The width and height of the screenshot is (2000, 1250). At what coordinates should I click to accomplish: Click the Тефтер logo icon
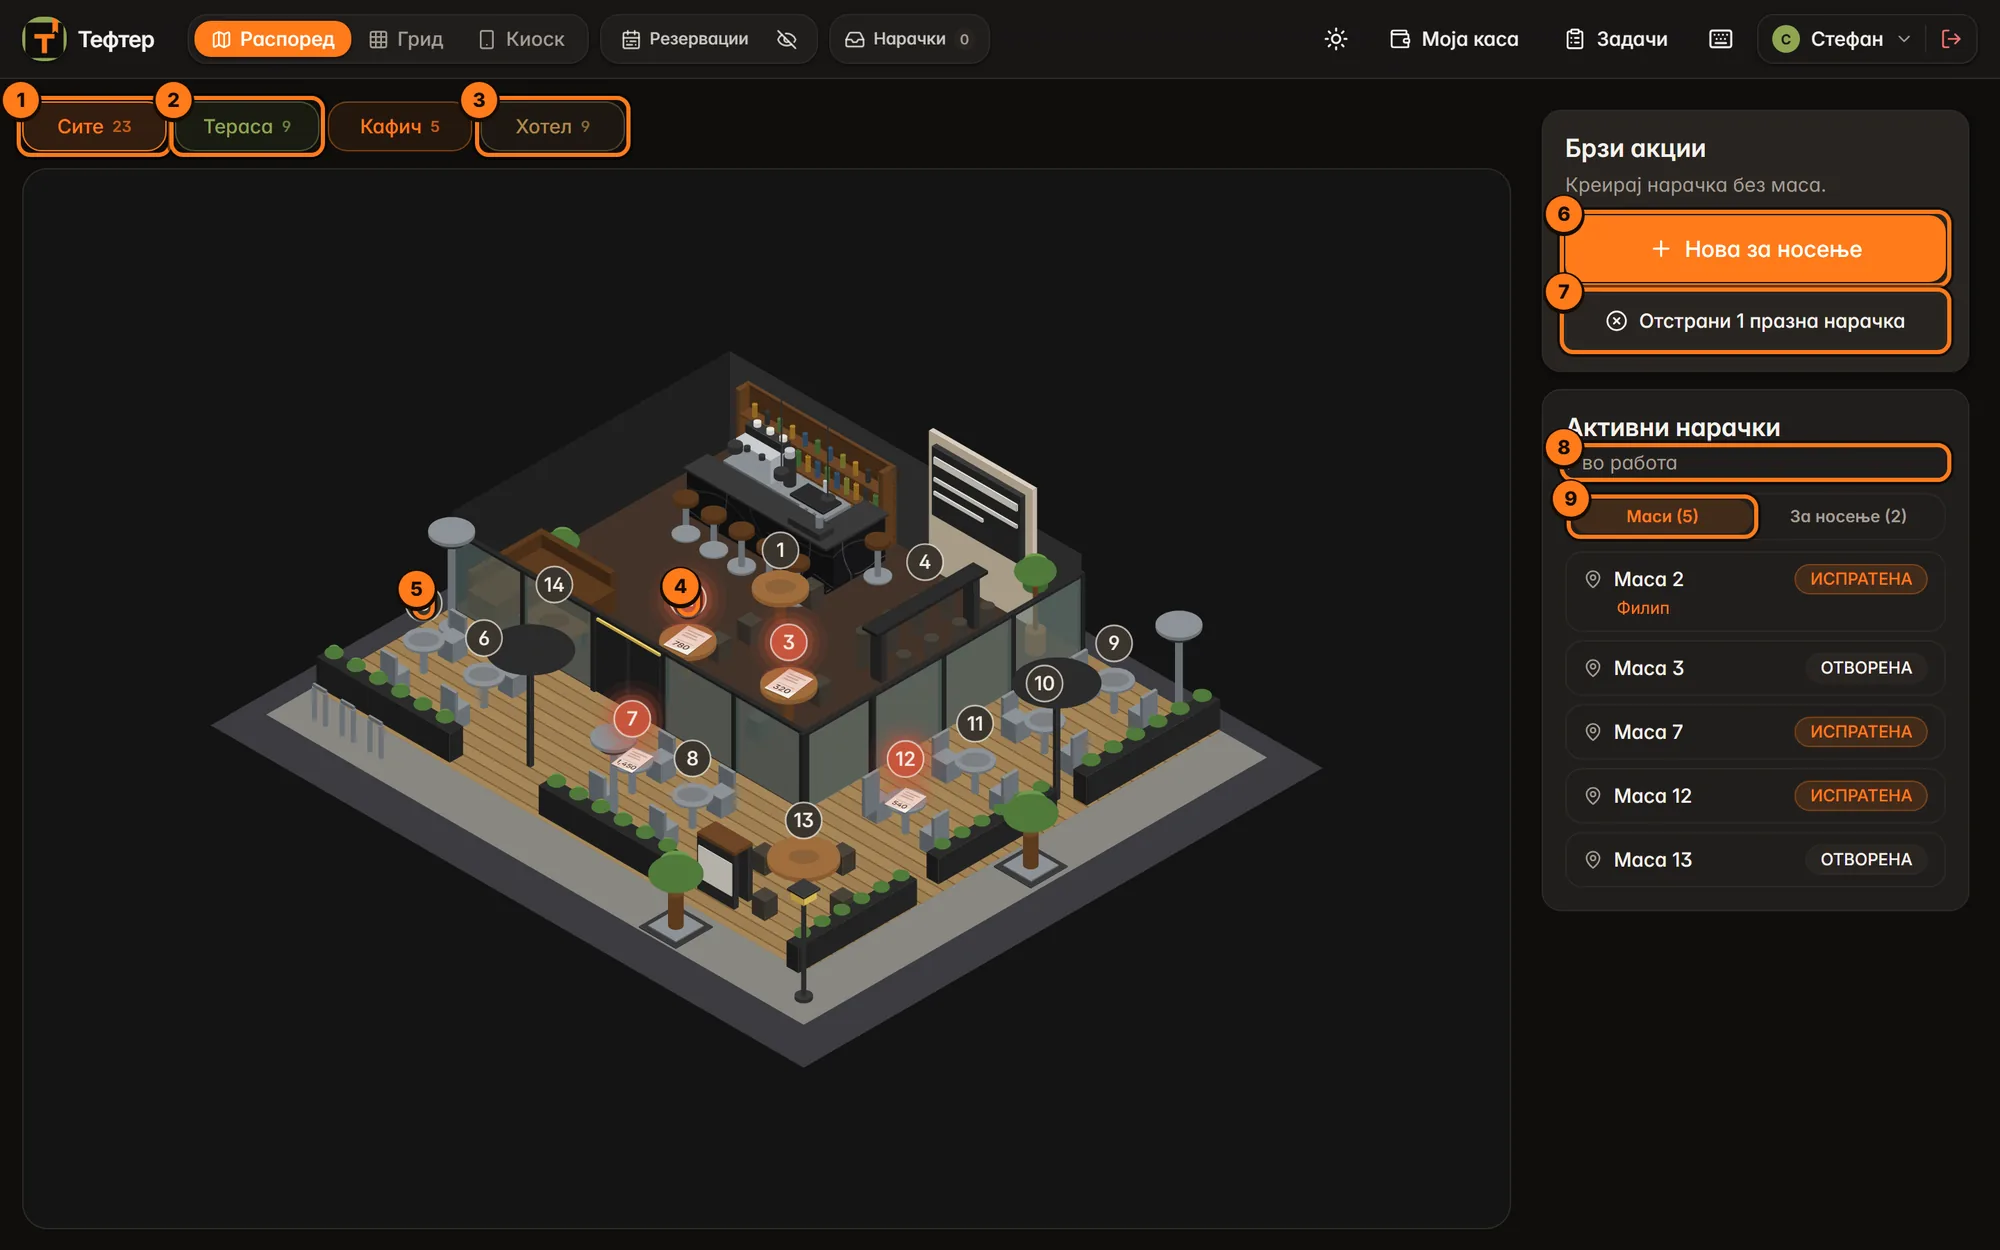point(44,39)
